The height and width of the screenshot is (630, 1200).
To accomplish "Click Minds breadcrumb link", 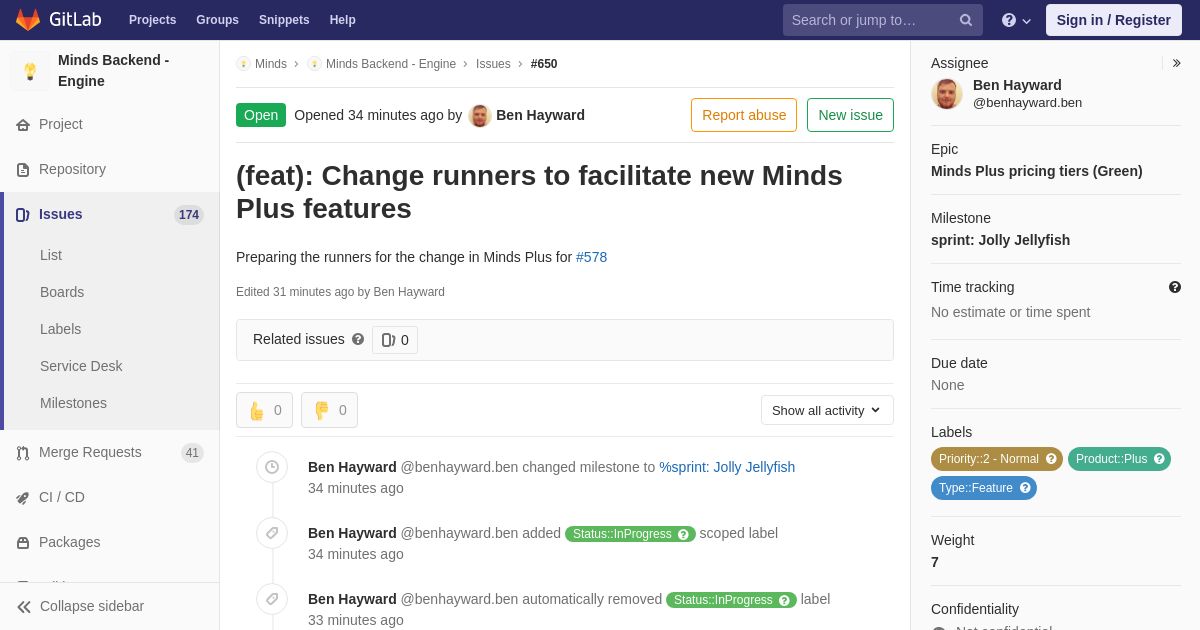I will tap(270, 64).
